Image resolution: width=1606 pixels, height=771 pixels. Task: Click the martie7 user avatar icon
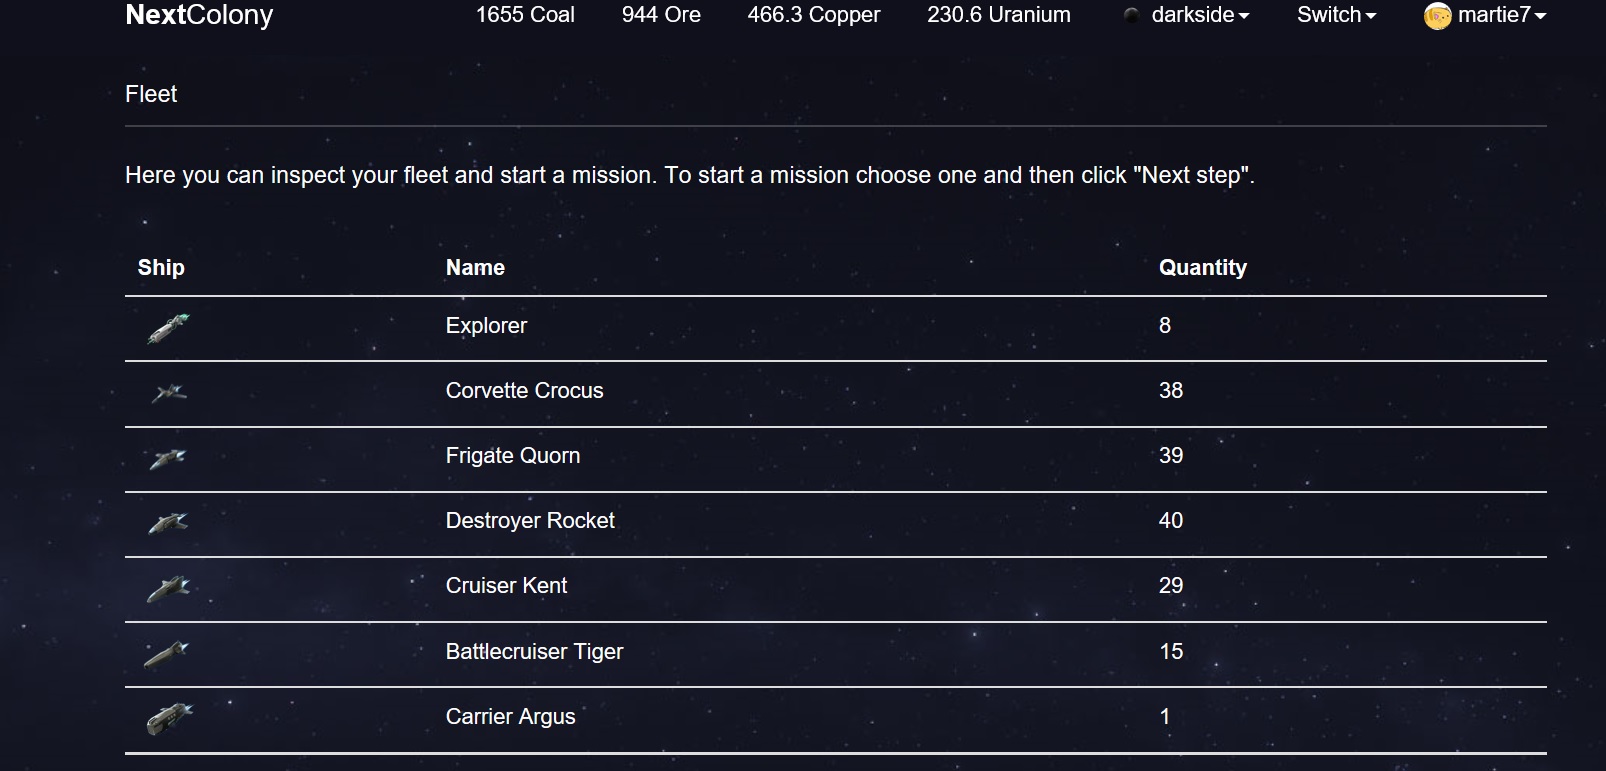[x=1437, y=16]
